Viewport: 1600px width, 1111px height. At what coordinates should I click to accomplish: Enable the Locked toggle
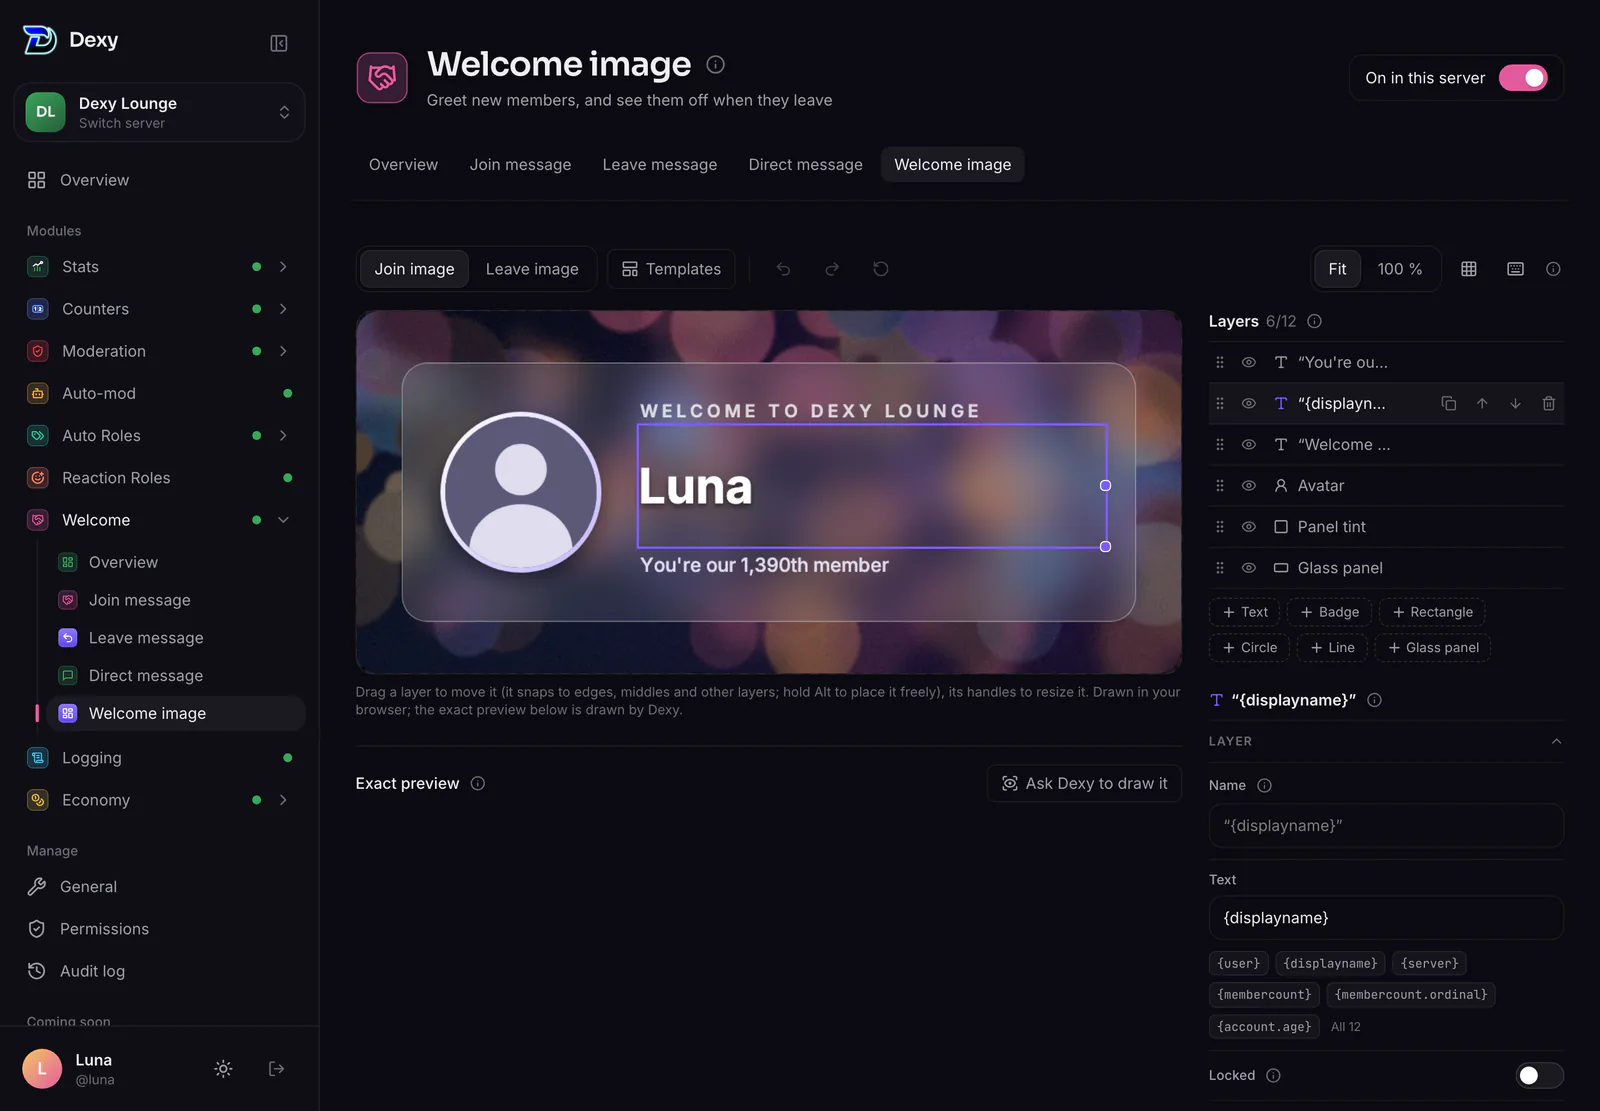1539,1075
